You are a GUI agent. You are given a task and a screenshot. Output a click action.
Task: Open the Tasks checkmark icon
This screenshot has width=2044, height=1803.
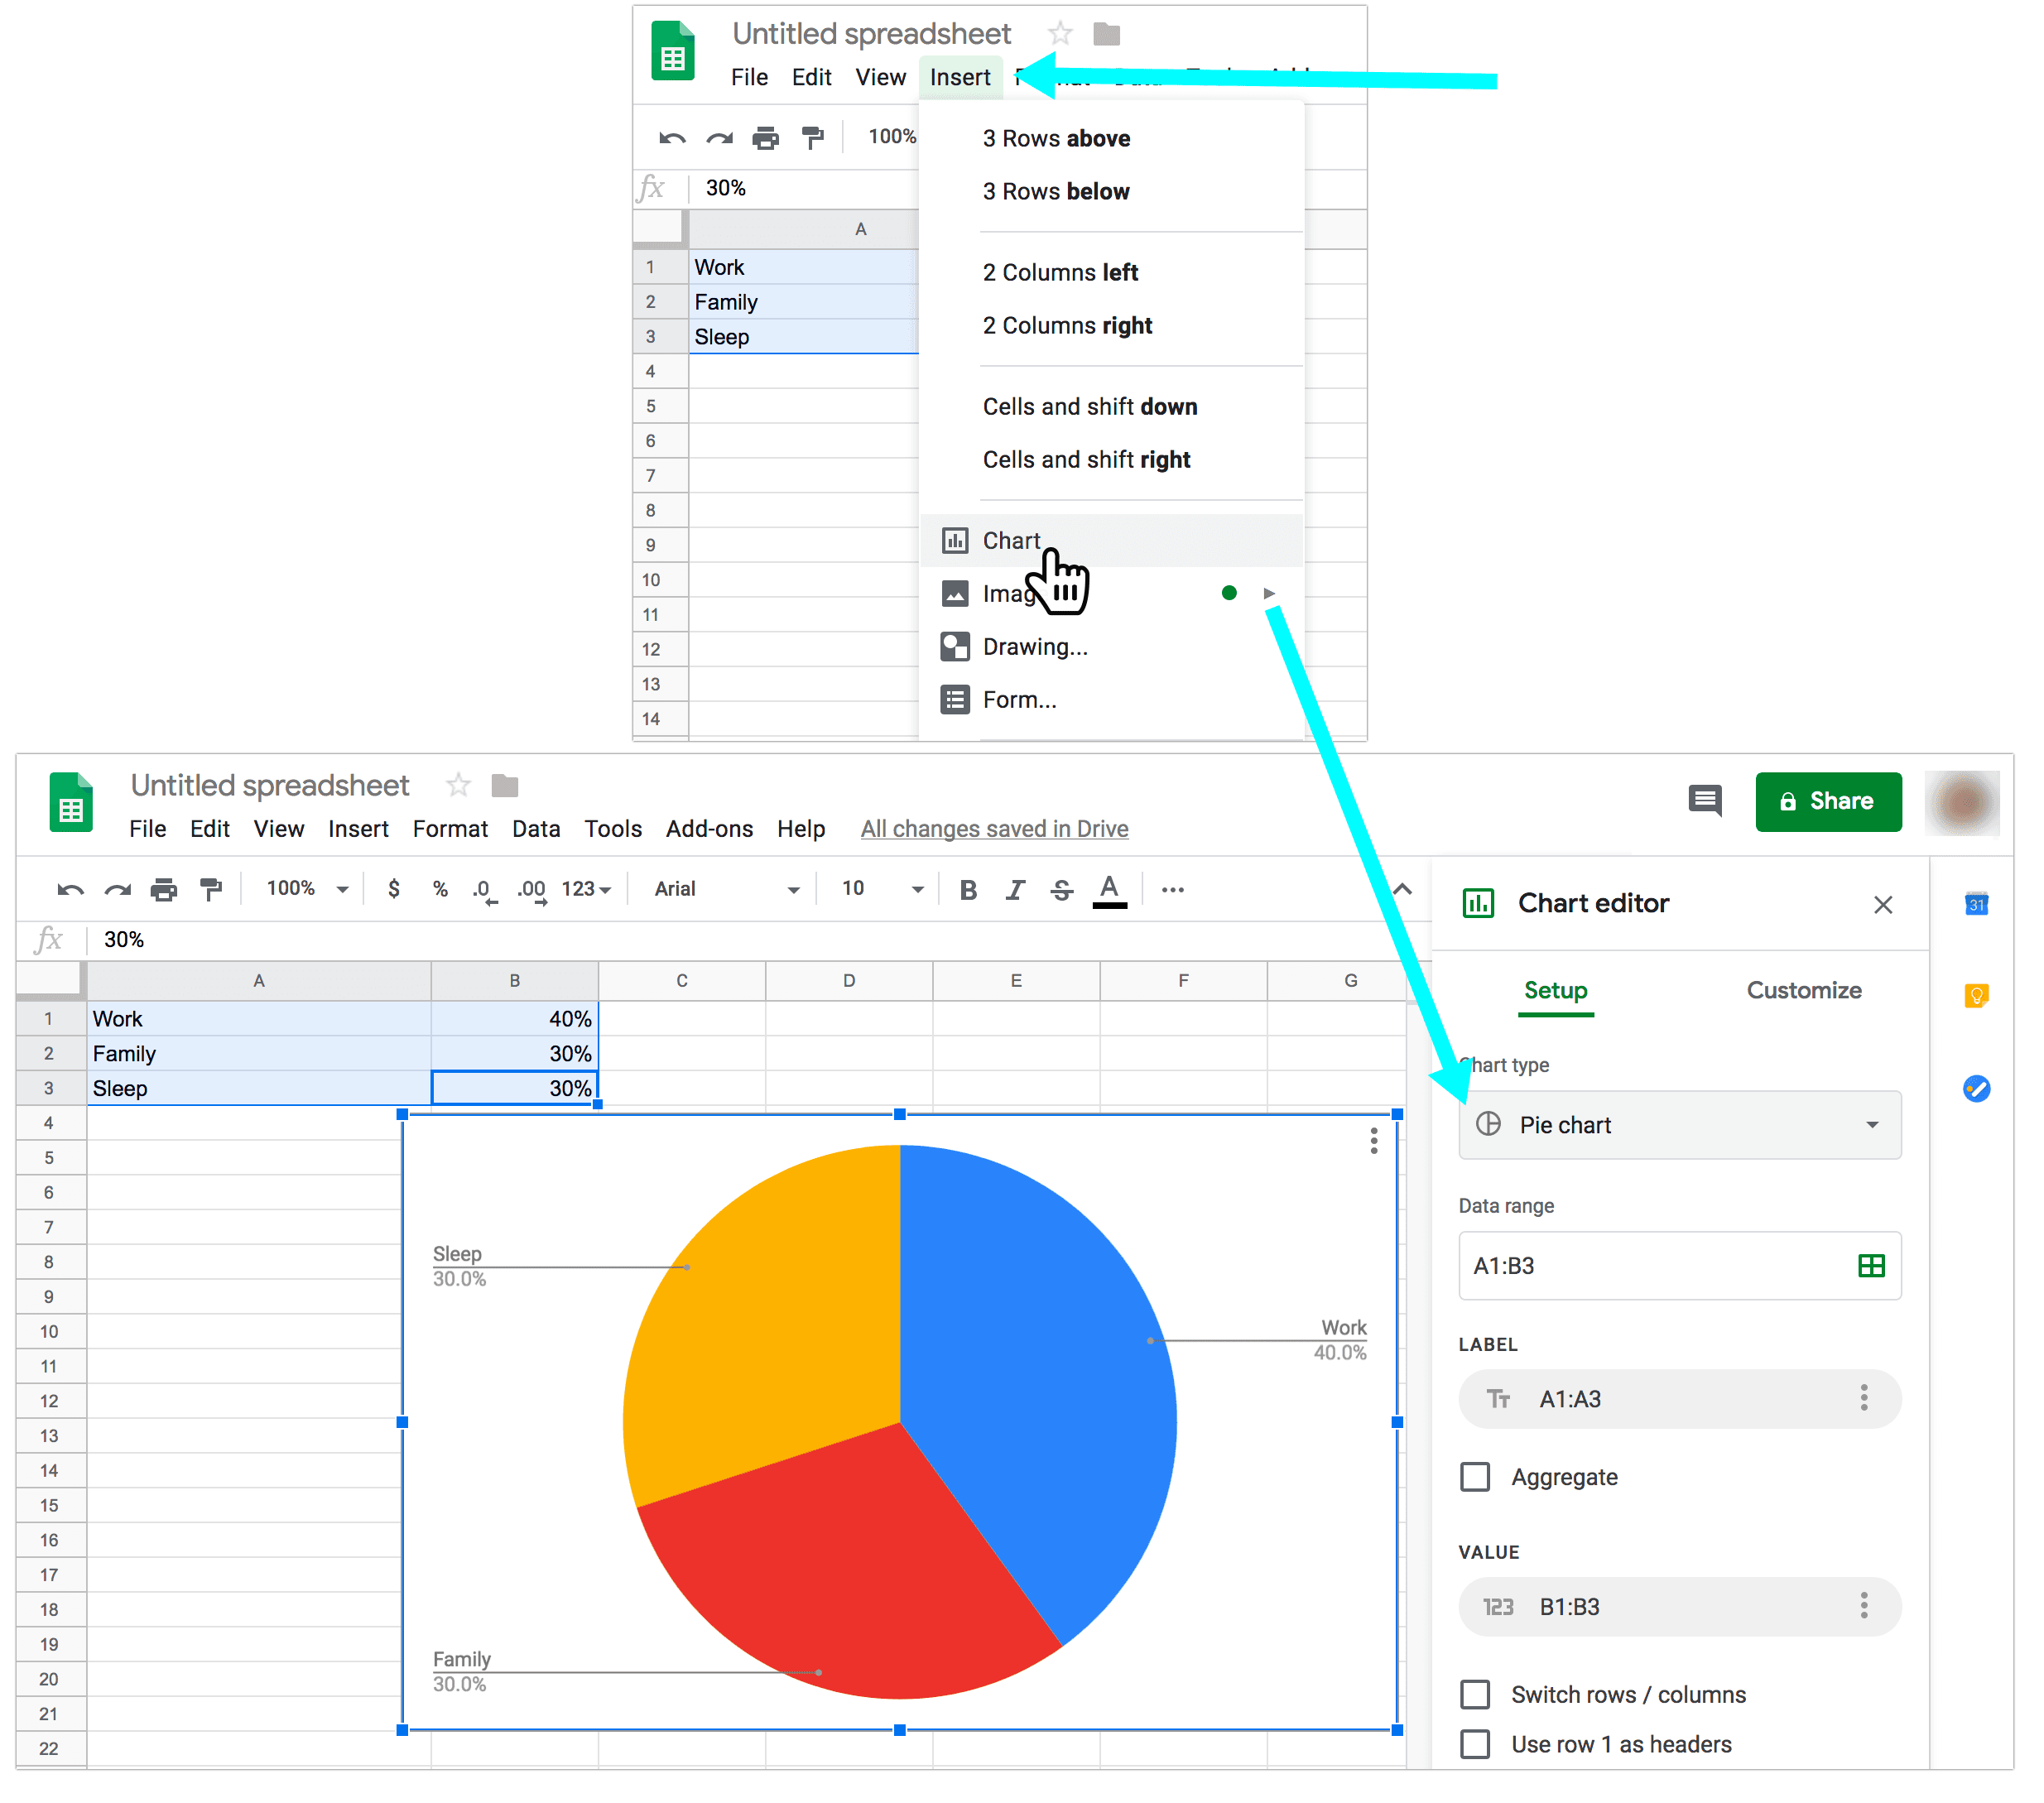(x=1976, y=1088)
